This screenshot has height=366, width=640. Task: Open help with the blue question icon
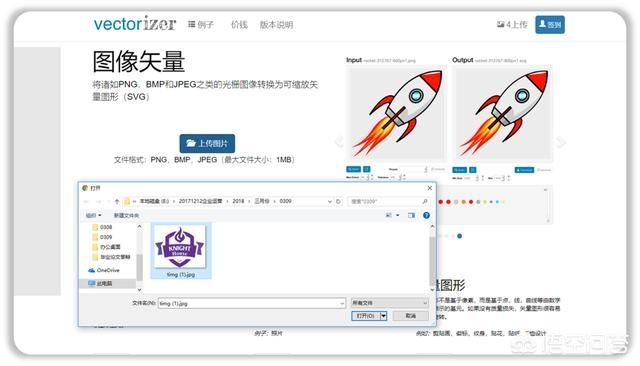pyautogui.click(x=426, y=215)
